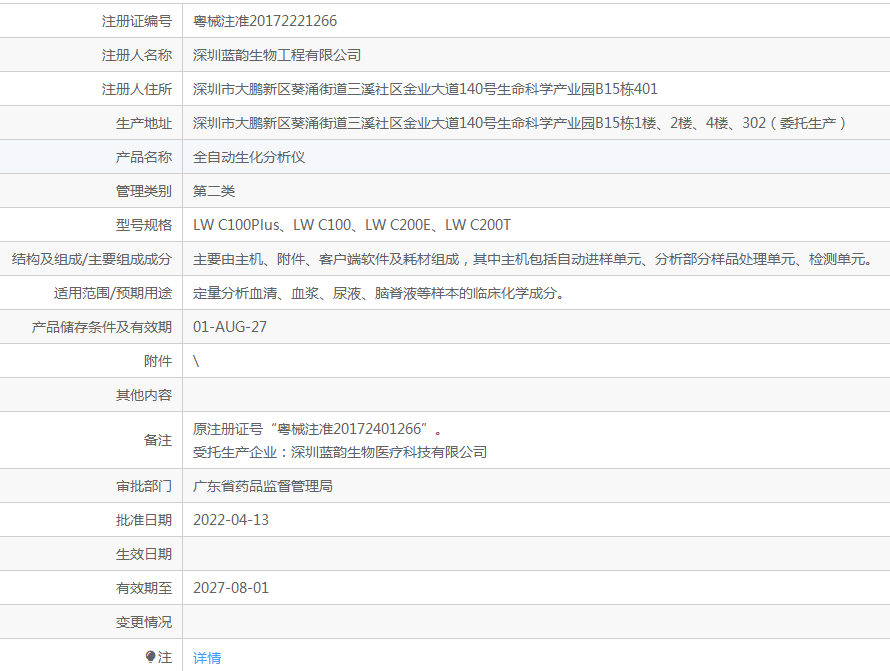The height and width of the screenshot is (671, 890).
Task: Select registrant name 深圳蓝韵生物工程有限公司
Action: [277, 55]
